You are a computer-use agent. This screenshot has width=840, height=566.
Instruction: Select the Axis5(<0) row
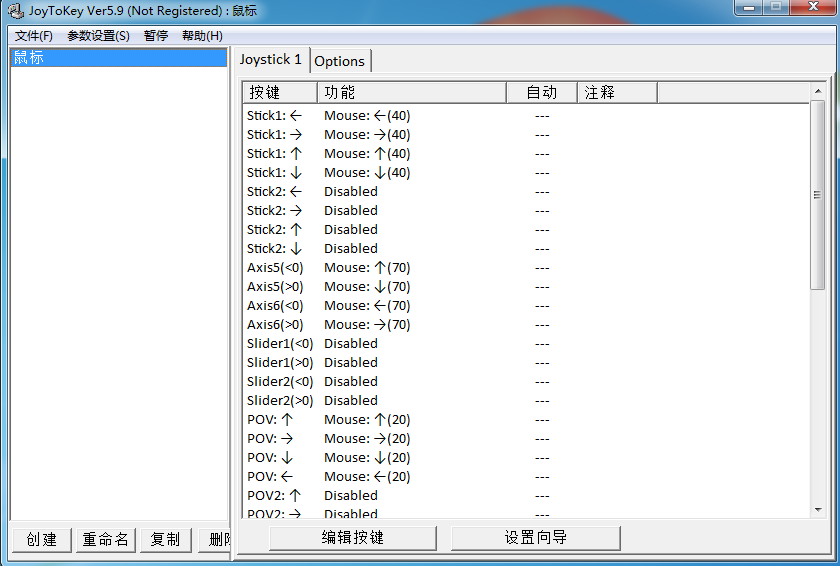click(526, 268)
